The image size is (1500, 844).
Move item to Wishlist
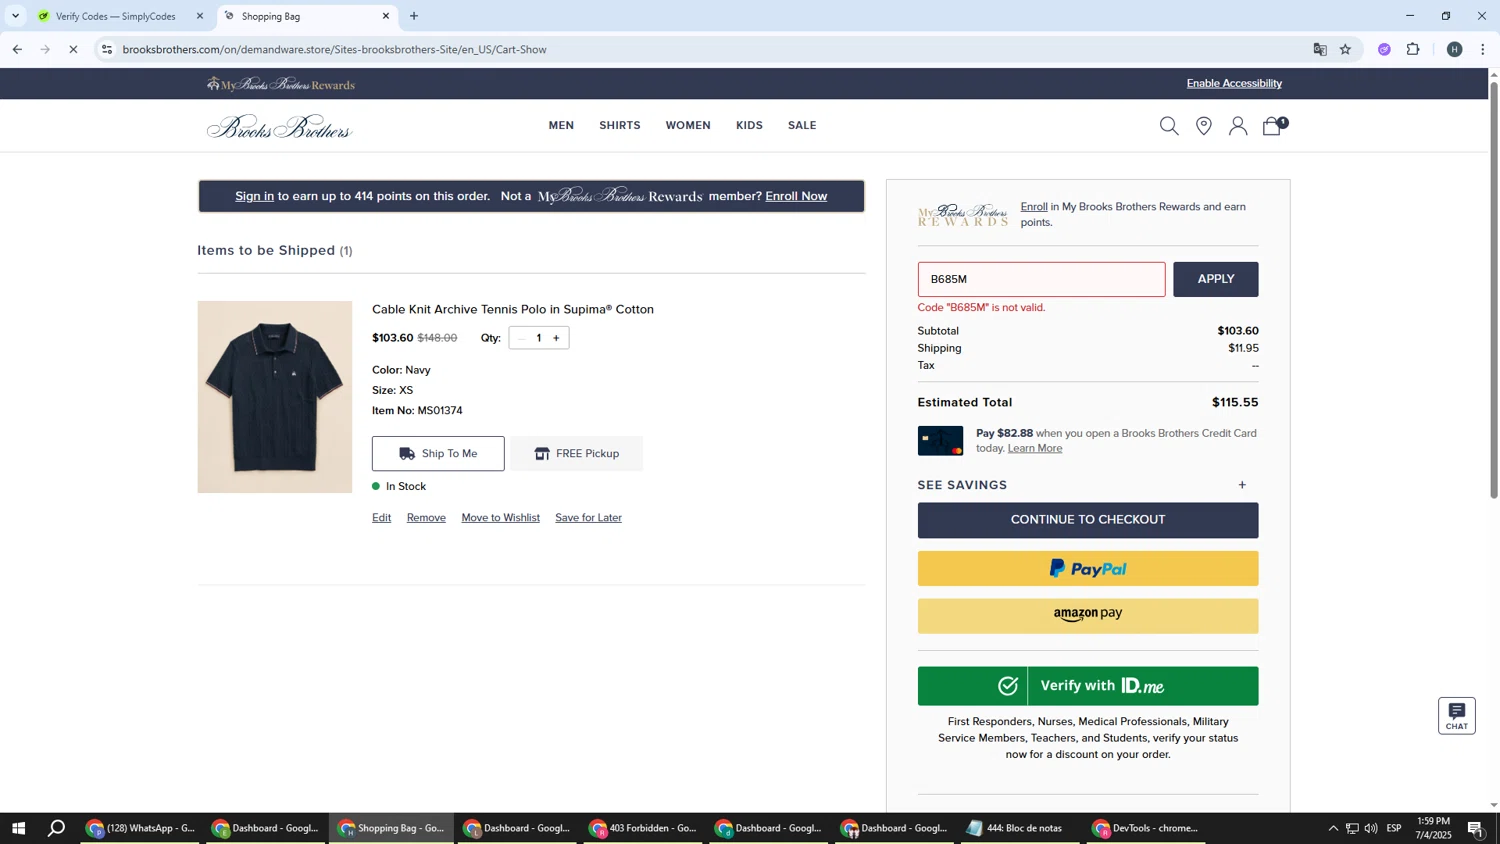[500, 518]
